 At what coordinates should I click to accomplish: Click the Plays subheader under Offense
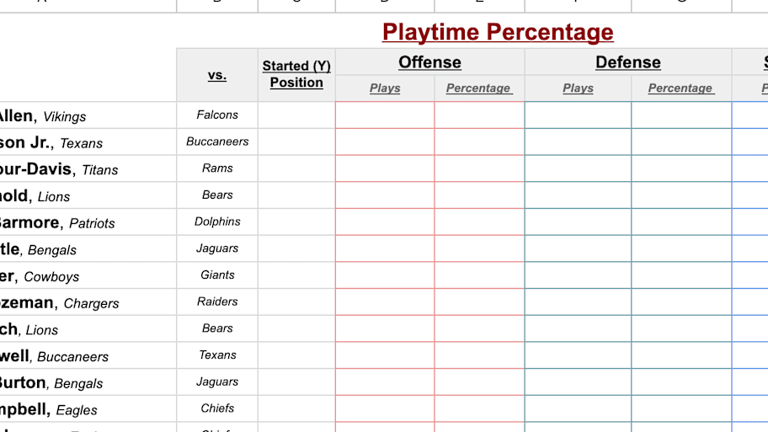[385, 88]
